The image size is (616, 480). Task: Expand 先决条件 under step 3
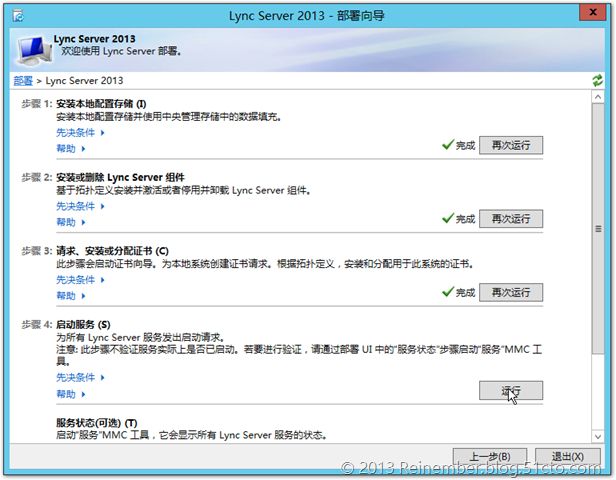80,280
